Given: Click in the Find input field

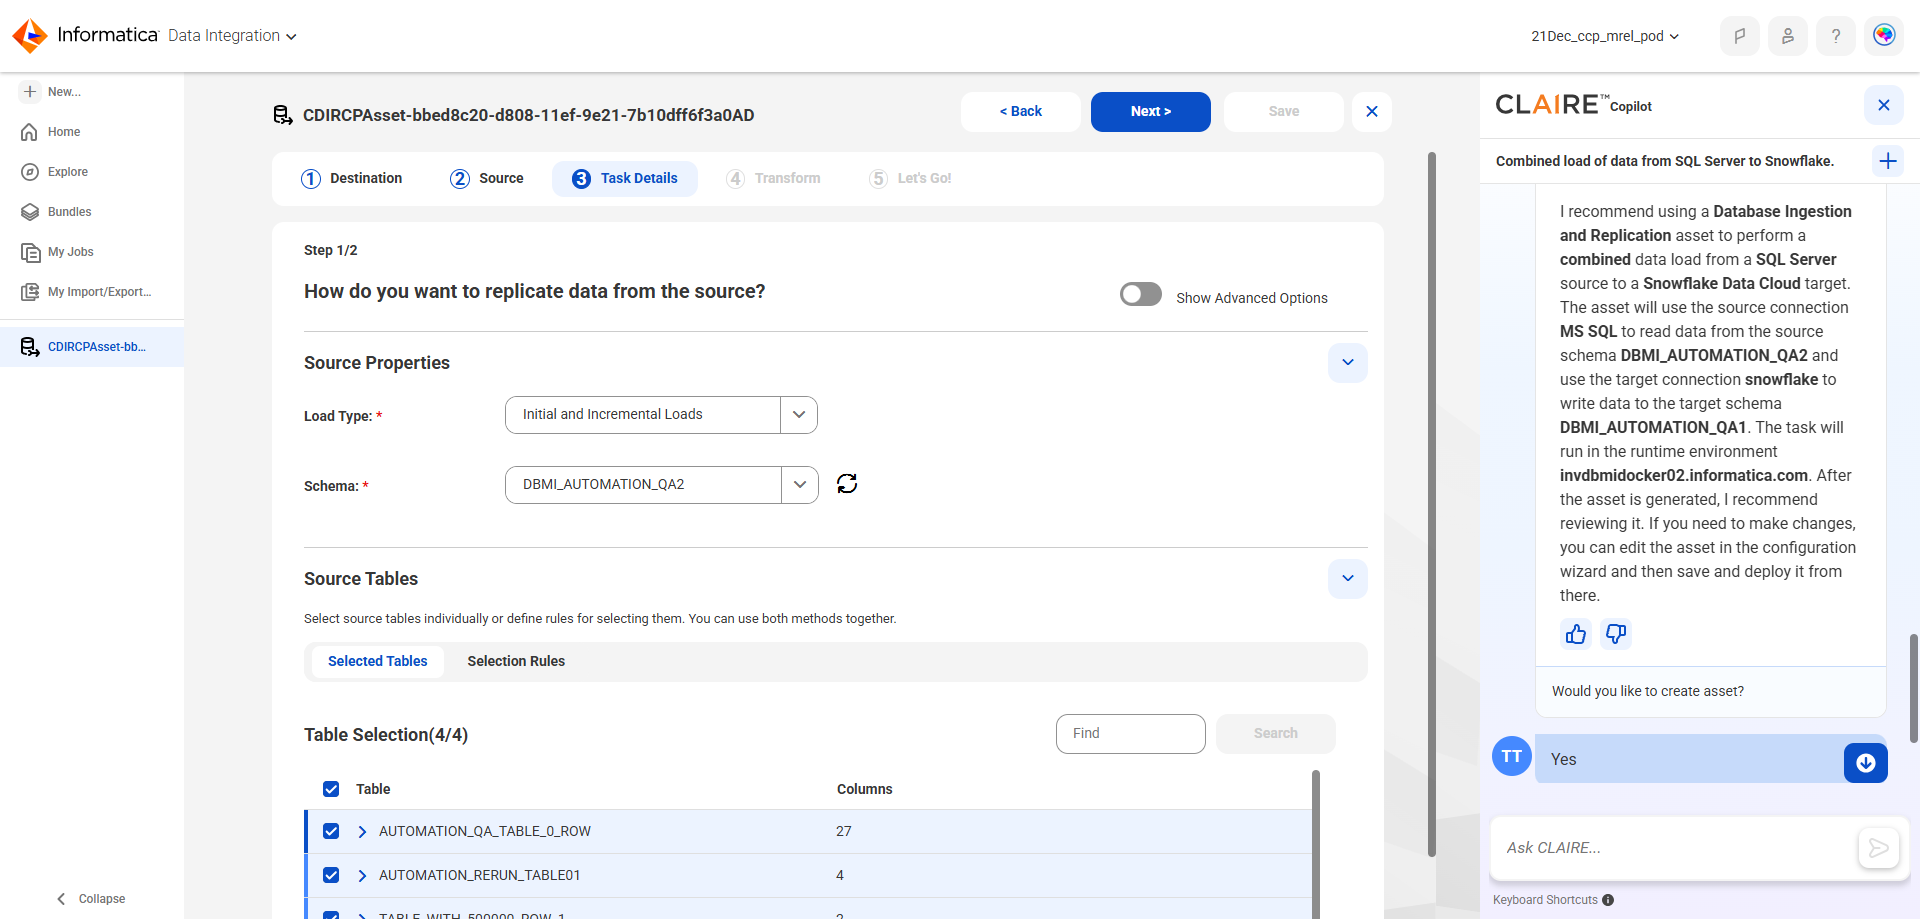Looking at the screenshot, I should click(x=1131, y=734).
